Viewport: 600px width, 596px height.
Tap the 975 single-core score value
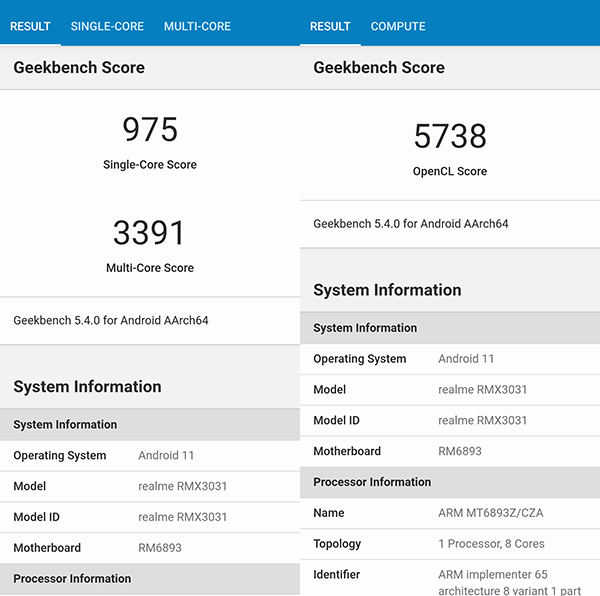pos(150,130)
